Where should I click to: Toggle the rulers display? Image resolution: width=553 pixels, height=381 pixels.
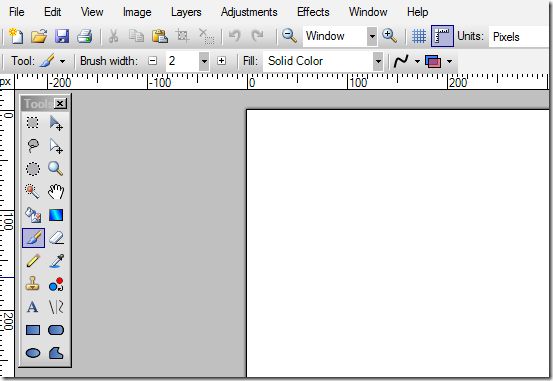tap(442, 36)
